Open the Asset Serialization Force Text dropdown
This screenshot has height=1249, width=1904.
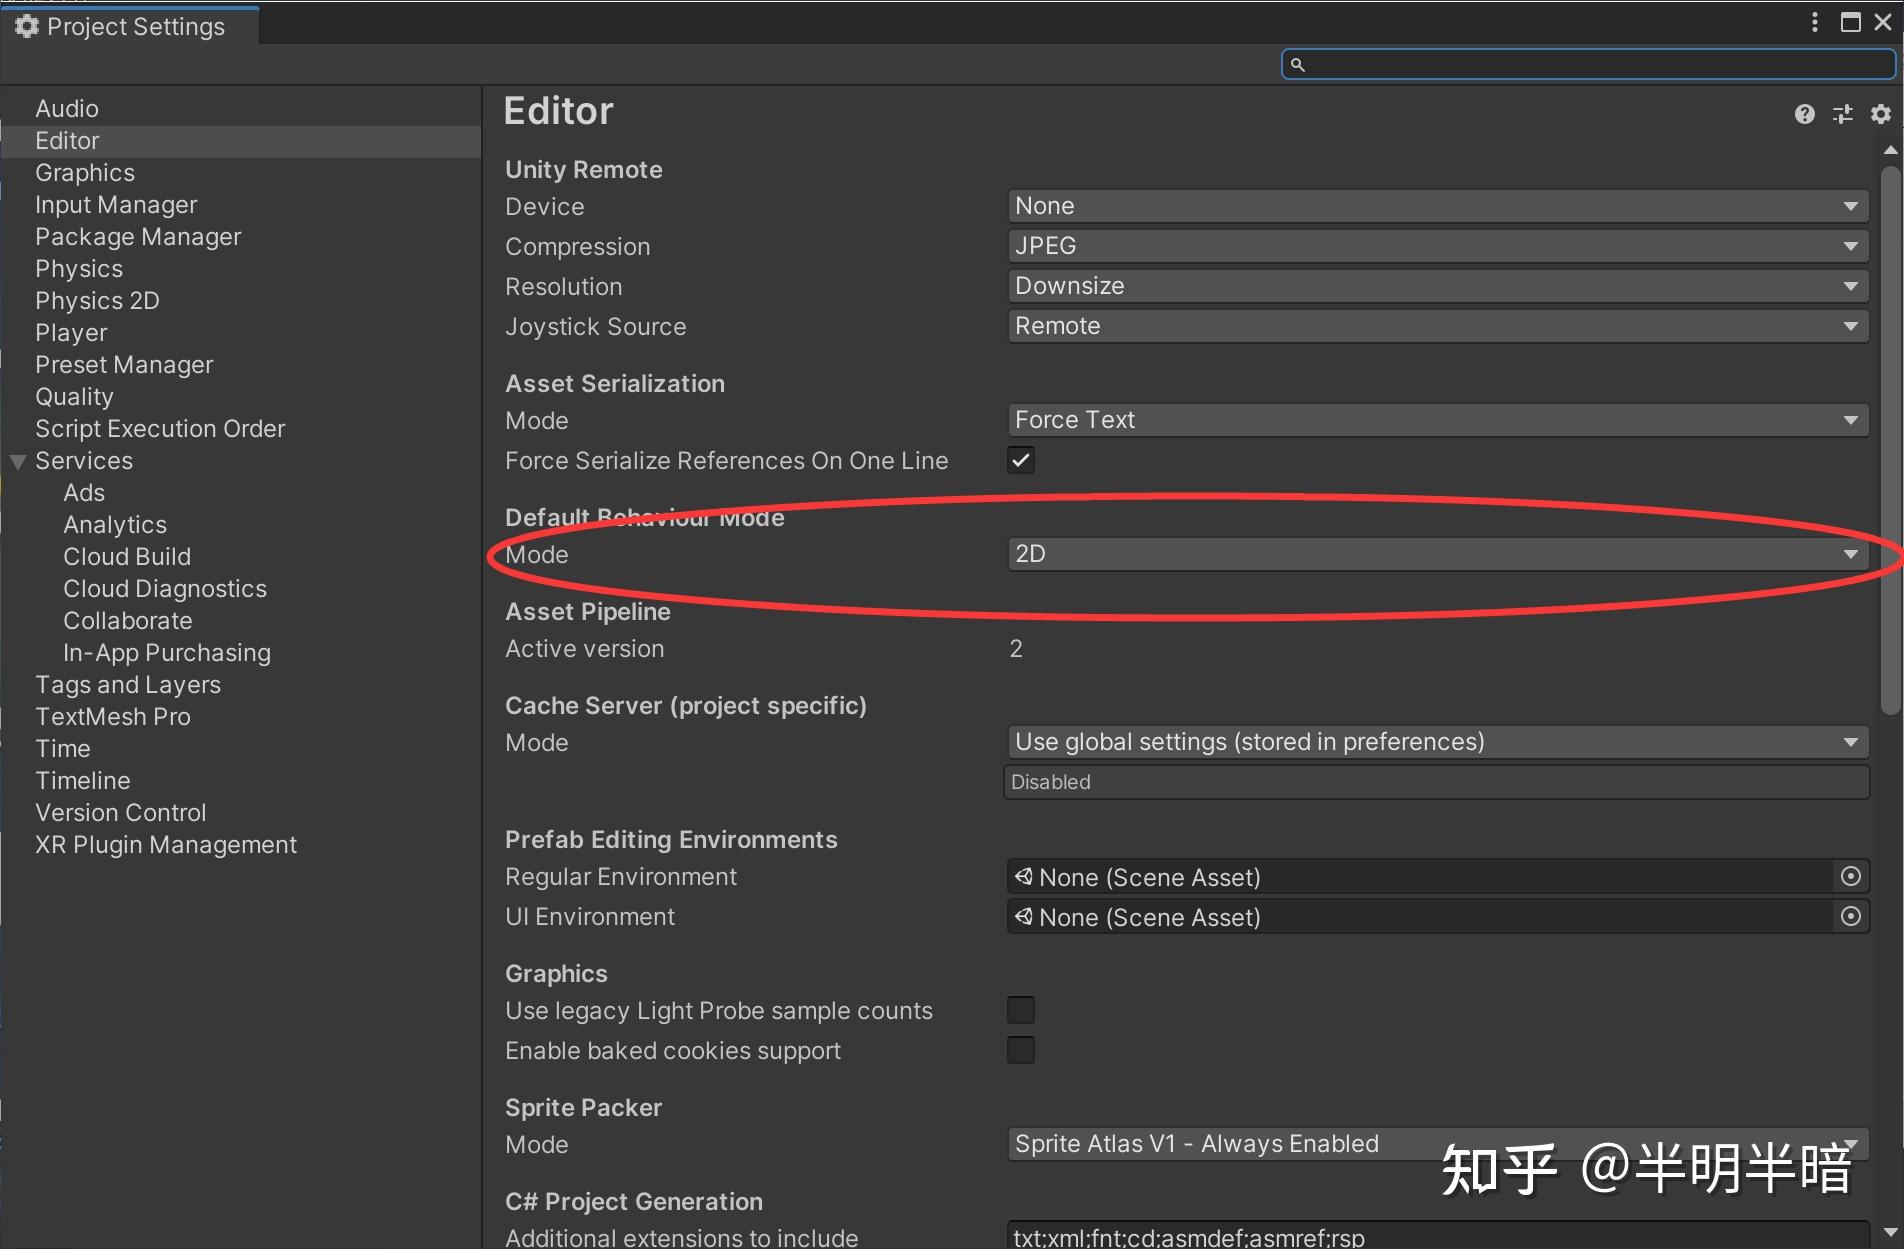coord(1437,420)
